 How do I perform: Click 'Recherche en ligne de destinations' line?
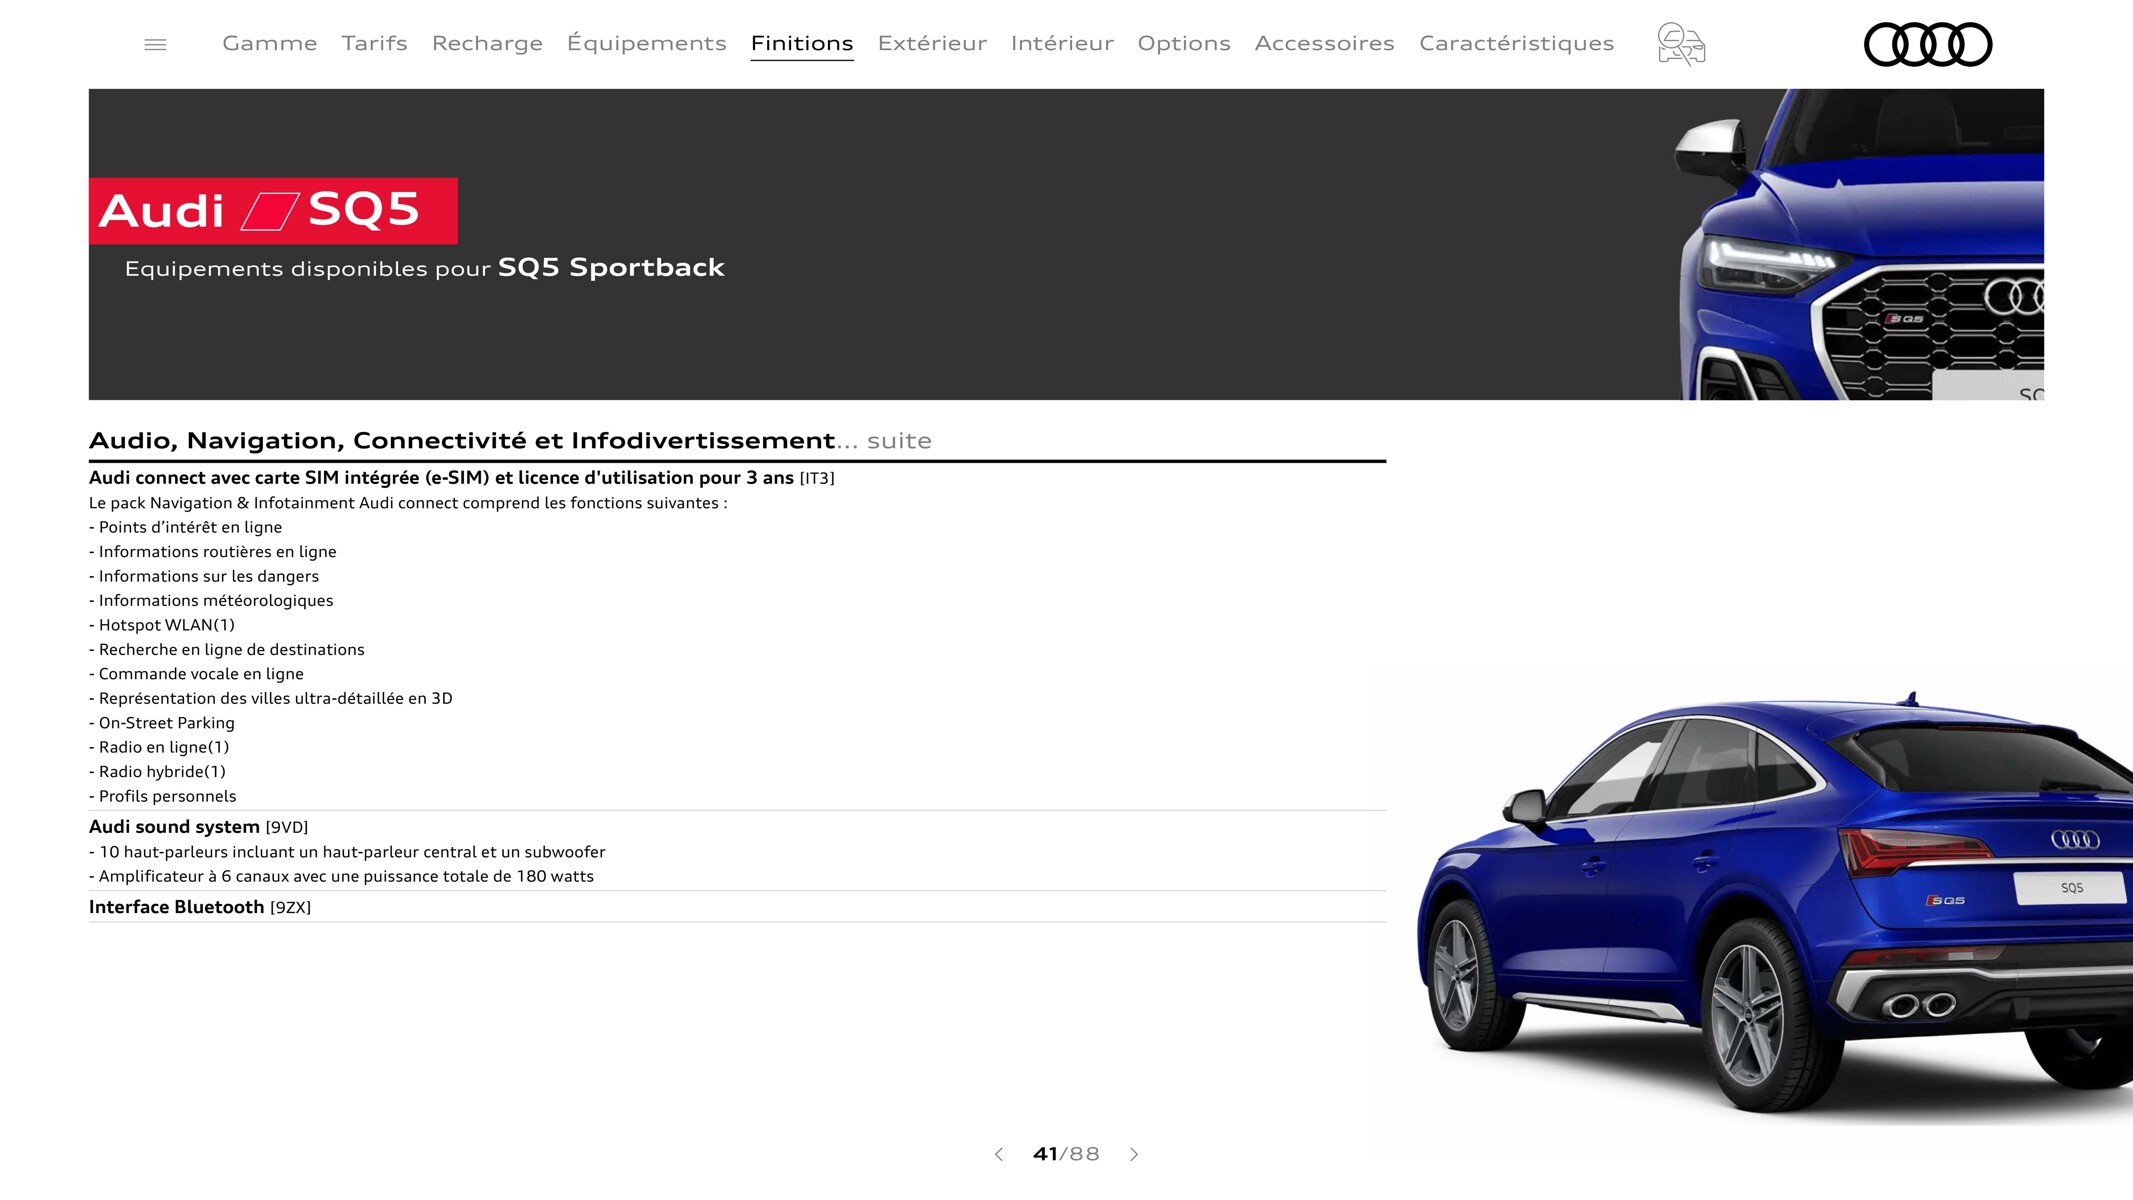click(227, 649)
